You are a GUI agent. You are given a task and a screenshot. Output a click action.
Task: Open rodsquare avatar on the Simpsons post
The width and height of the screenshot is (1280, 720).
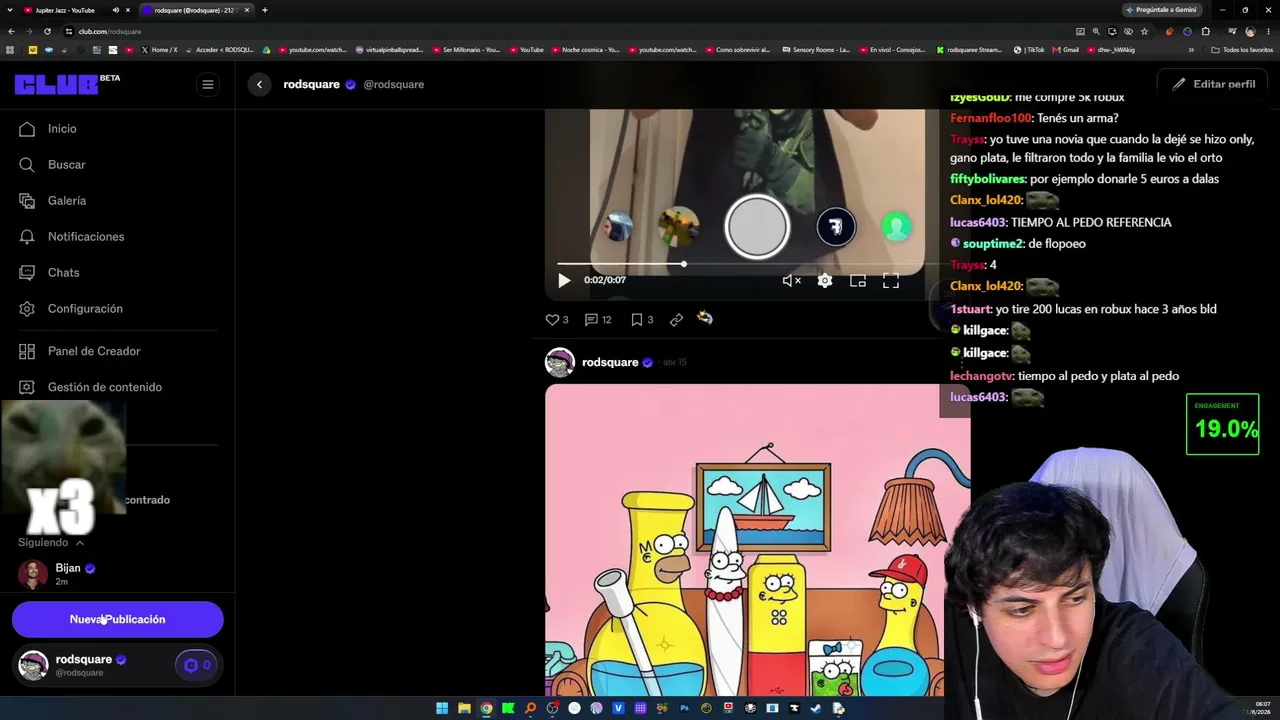point(560,362)
